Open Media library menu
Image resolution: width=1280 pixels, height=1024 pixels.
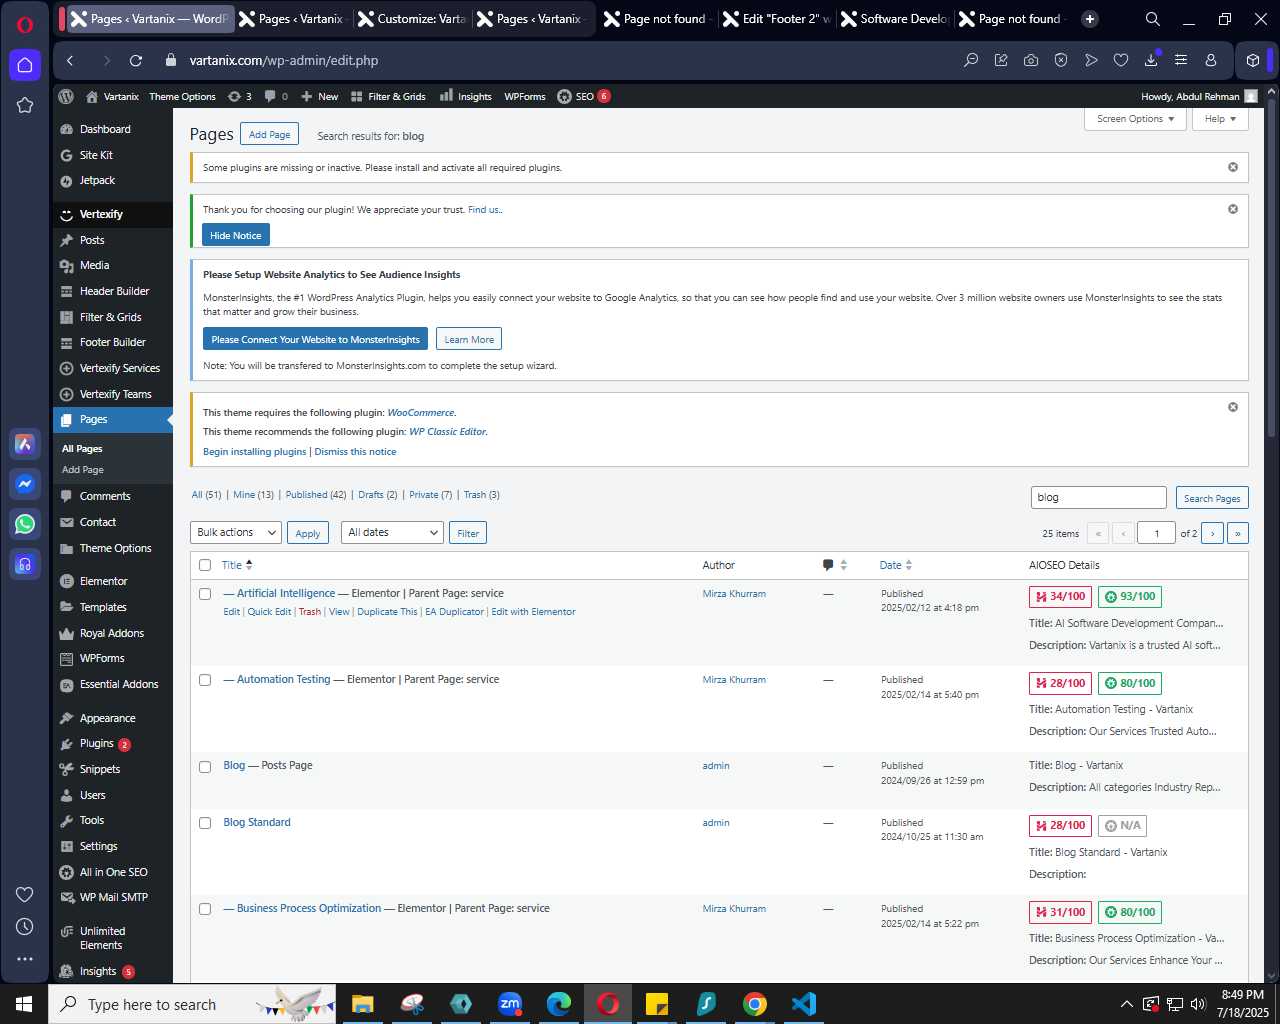[x=95, y=265]
